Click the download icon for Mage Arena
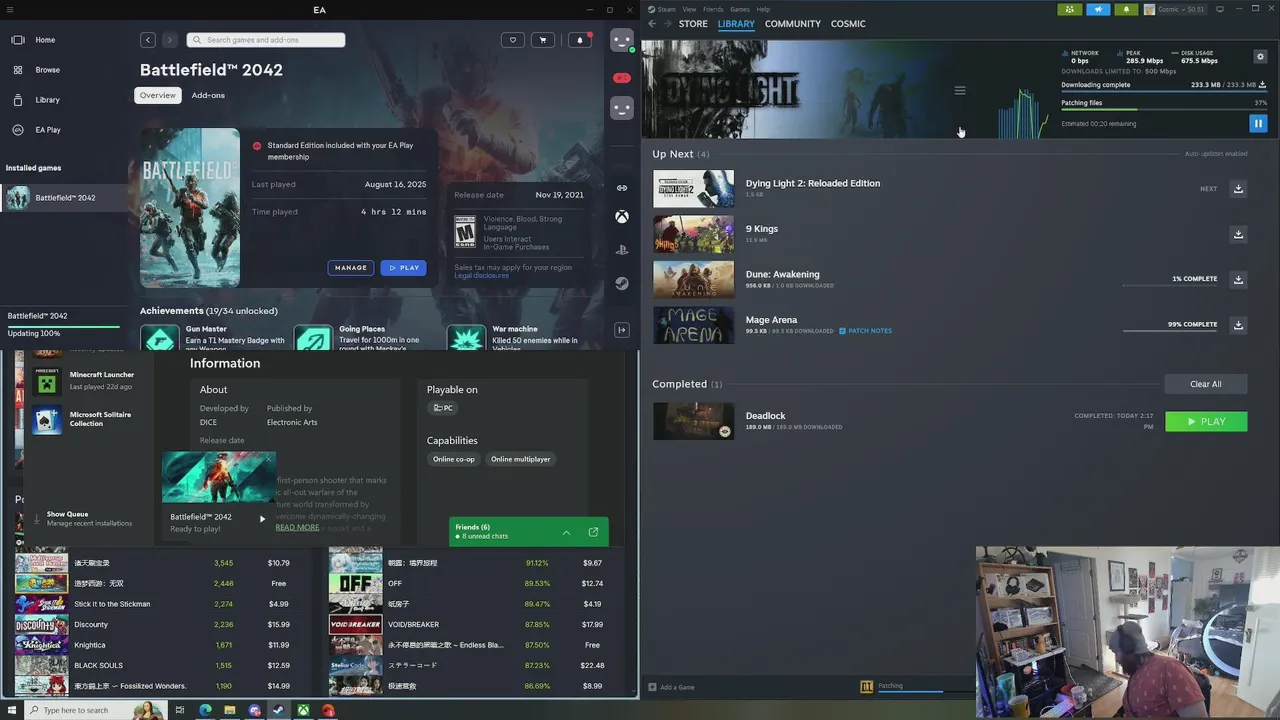Viewport: 1280px width, 720px height. [1238, 325]
